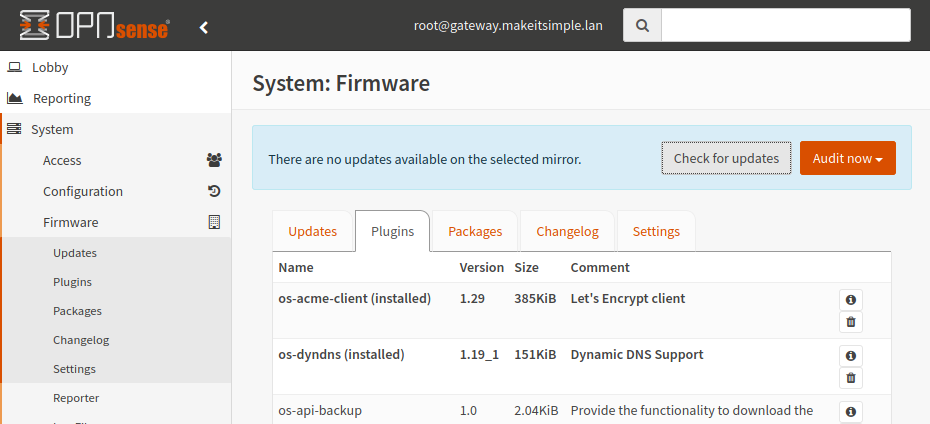Click the OPNsense logo
Viewport: 930px width, 424px height.
tap(95, 26)
